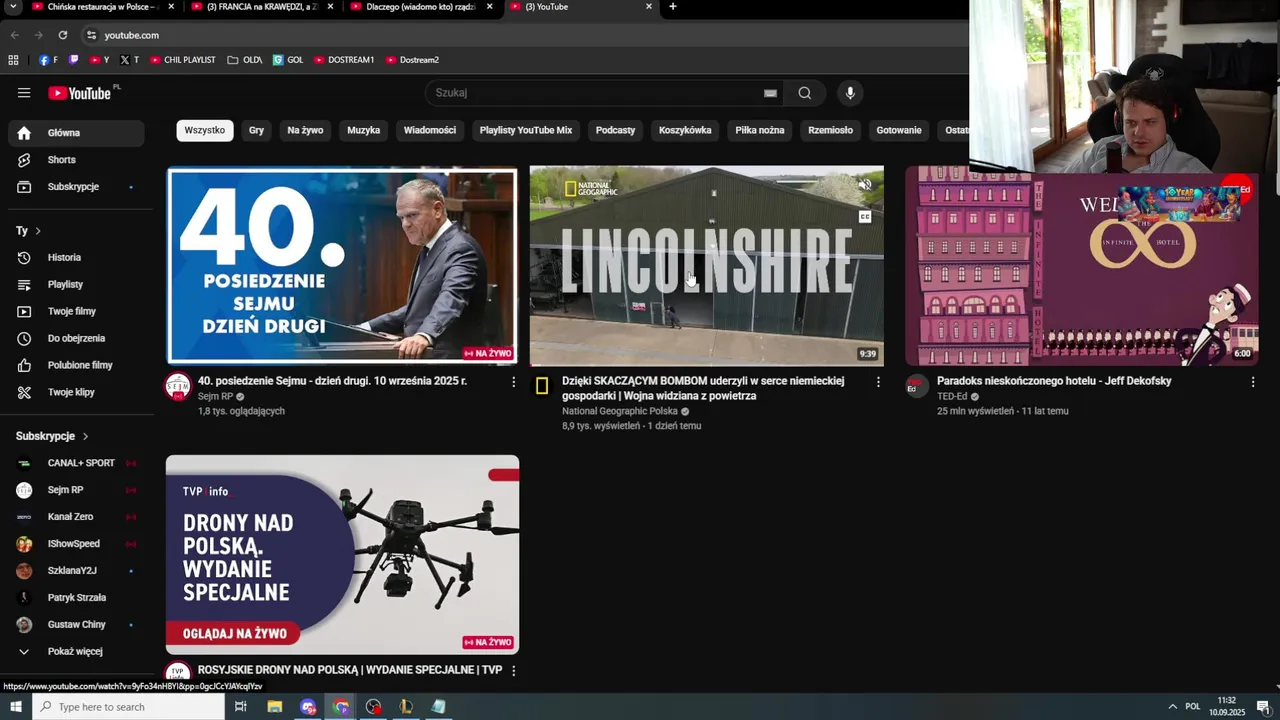Viewport: 1280px width, 720px height.
Task: Open options menu for SKACZĄCYM BOMBOM video
Action: 879,382
